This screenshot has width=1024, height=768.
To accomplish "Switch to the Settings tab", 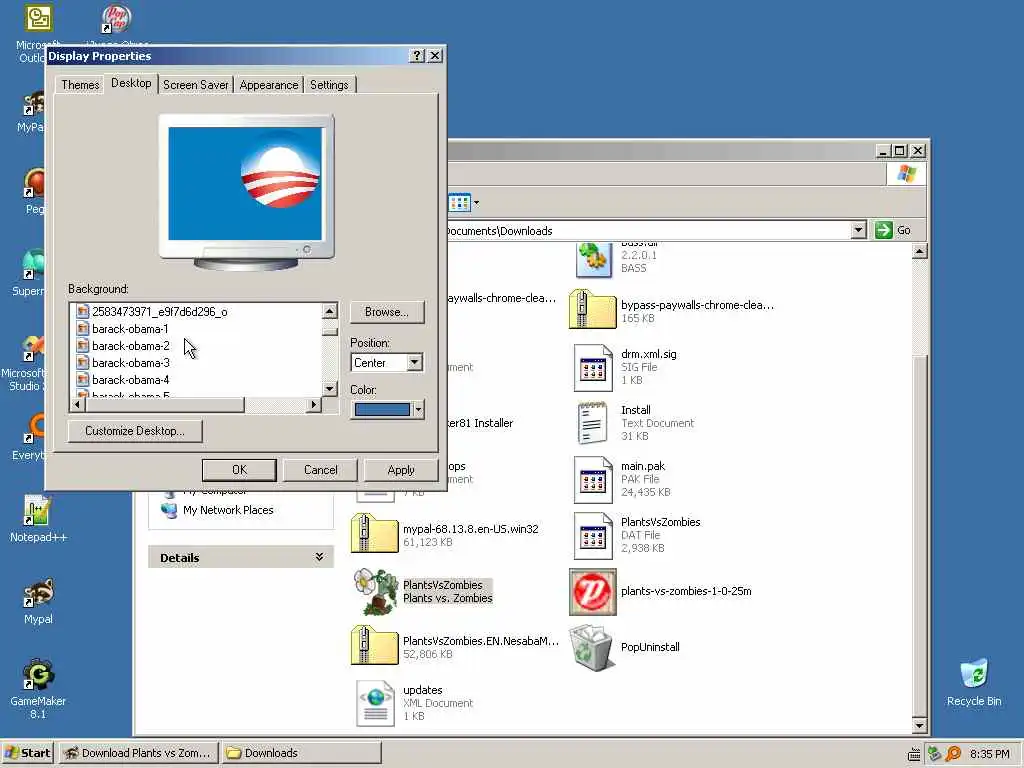I will 329,85.
